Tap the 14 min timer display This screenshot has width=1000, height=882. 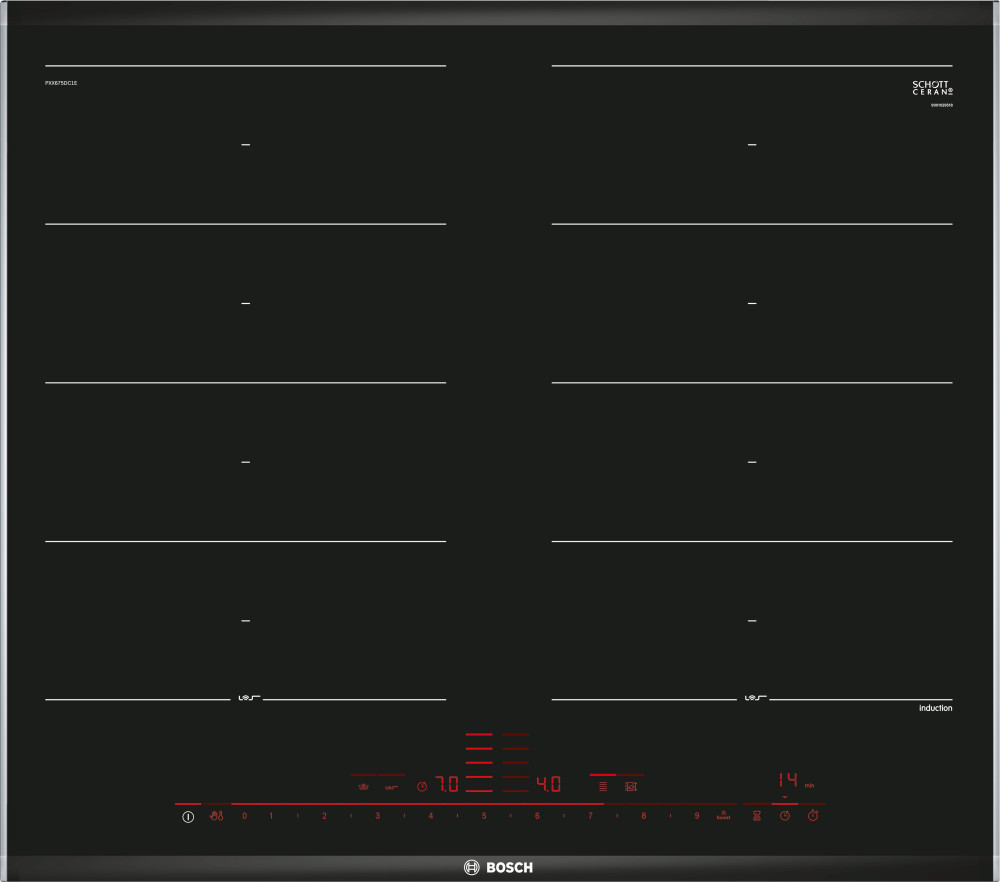(788, 780)
